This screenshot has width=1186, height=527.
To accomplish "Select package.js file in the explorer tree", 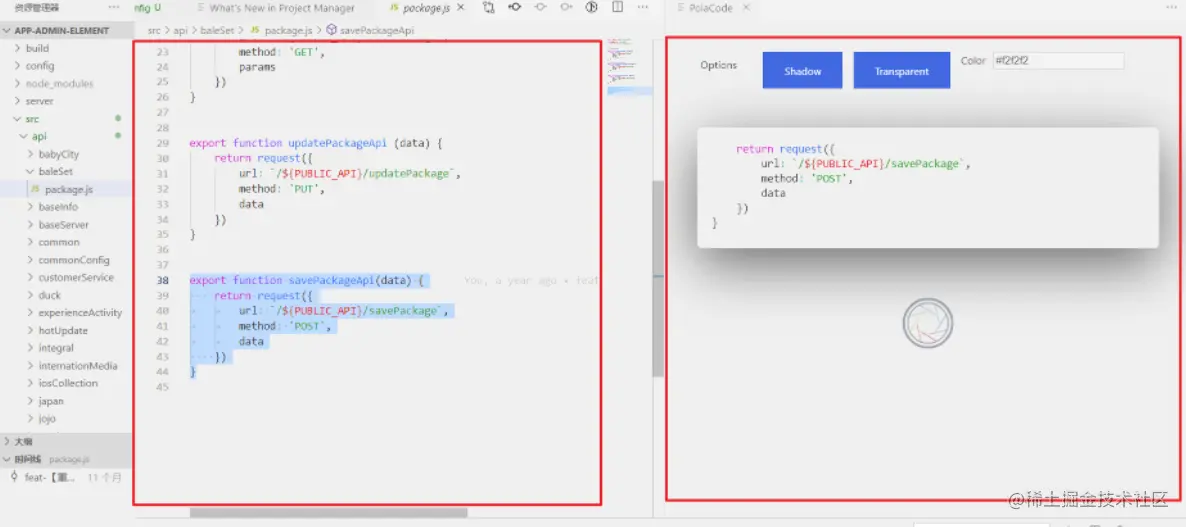I will (66, 189).
